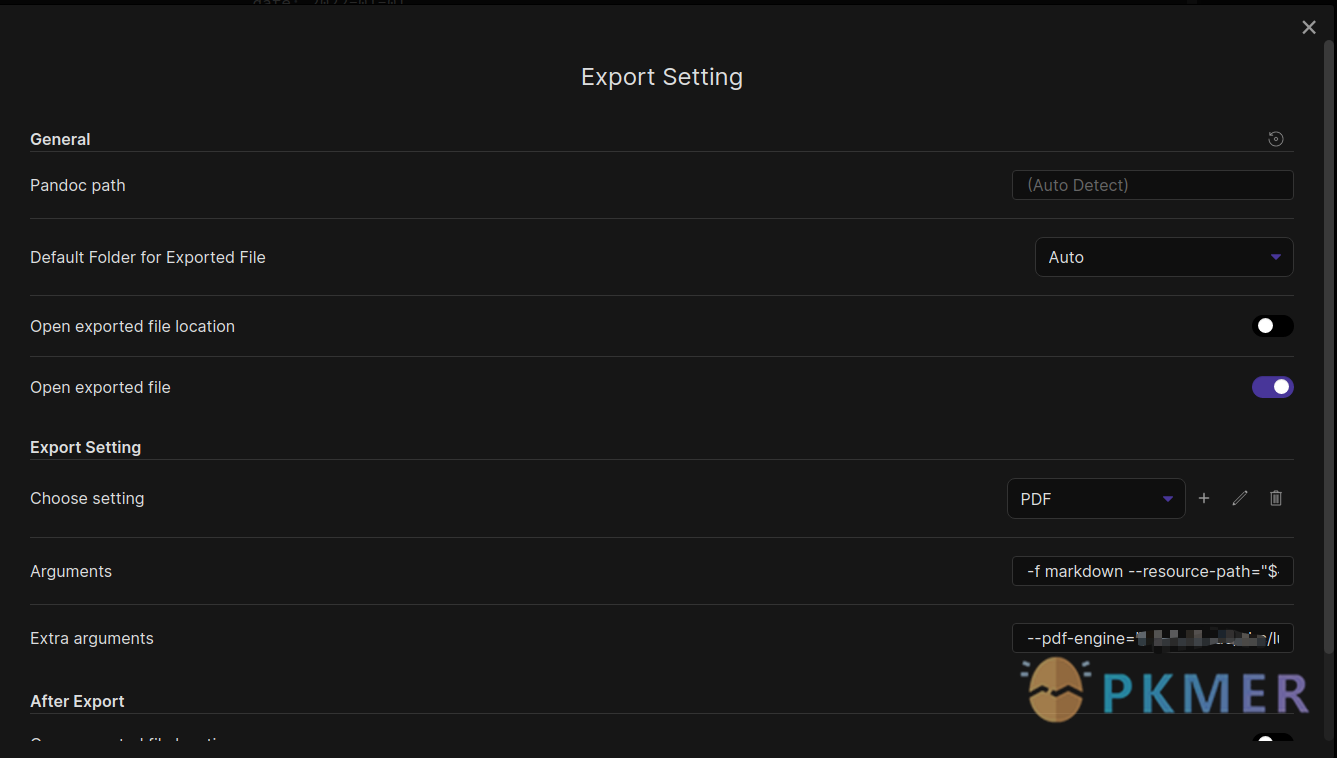The height and width of the screenshot is (758, 1337).
Task: Delete the PDF setting with the trash icon
Action: [x=1276, y=498]
